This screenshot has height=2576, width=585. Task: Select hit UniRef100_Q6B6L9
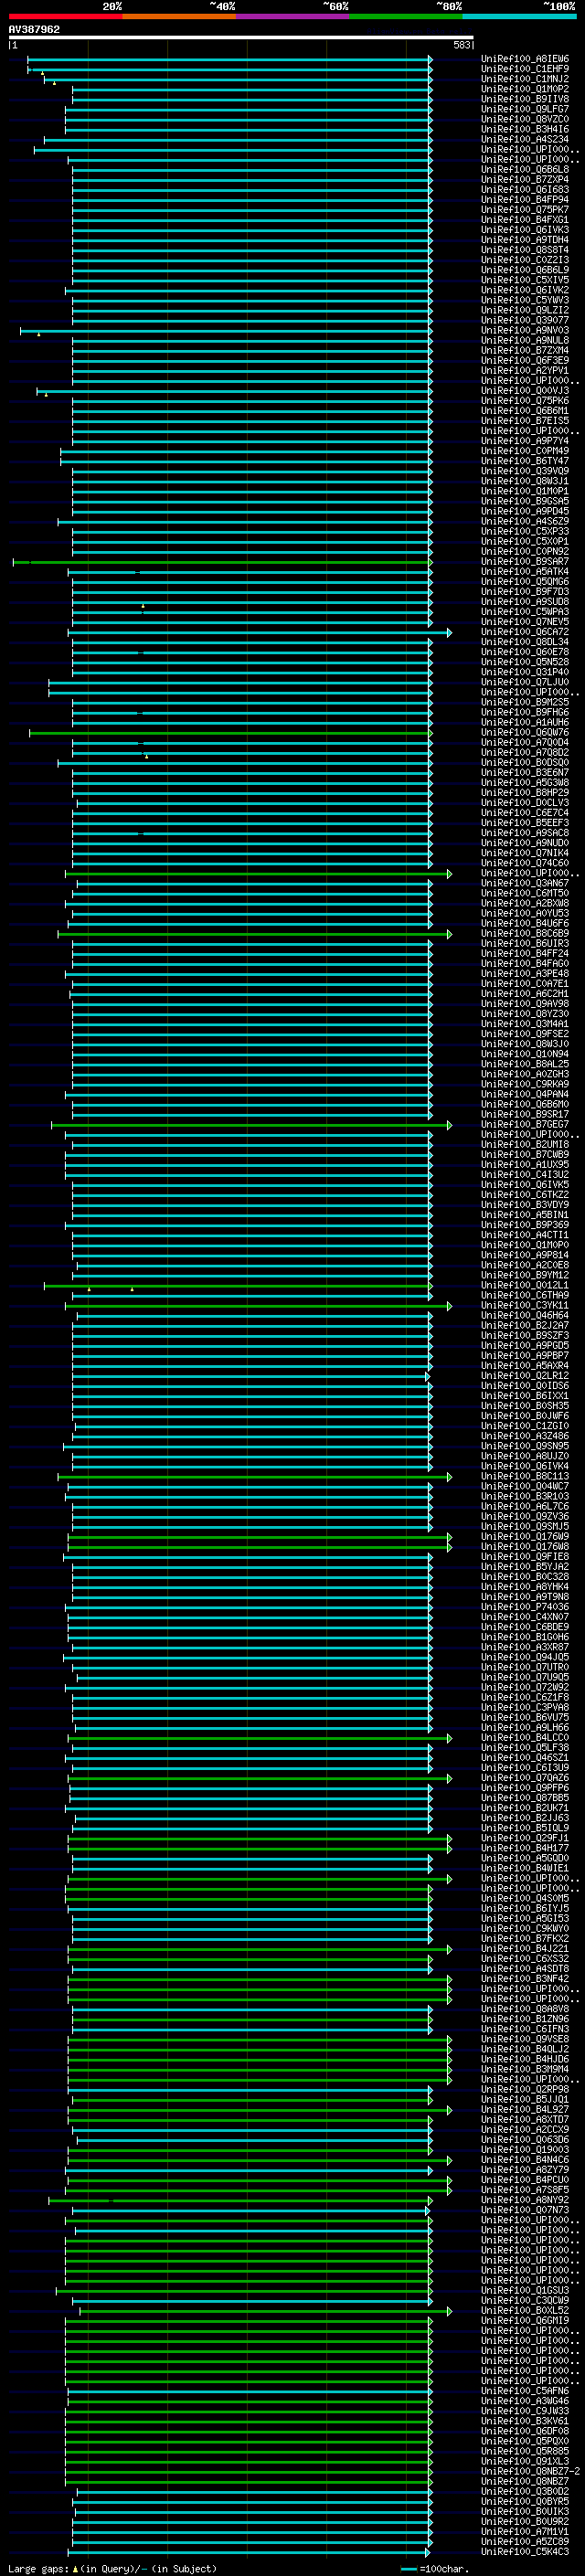pos(525,270)
